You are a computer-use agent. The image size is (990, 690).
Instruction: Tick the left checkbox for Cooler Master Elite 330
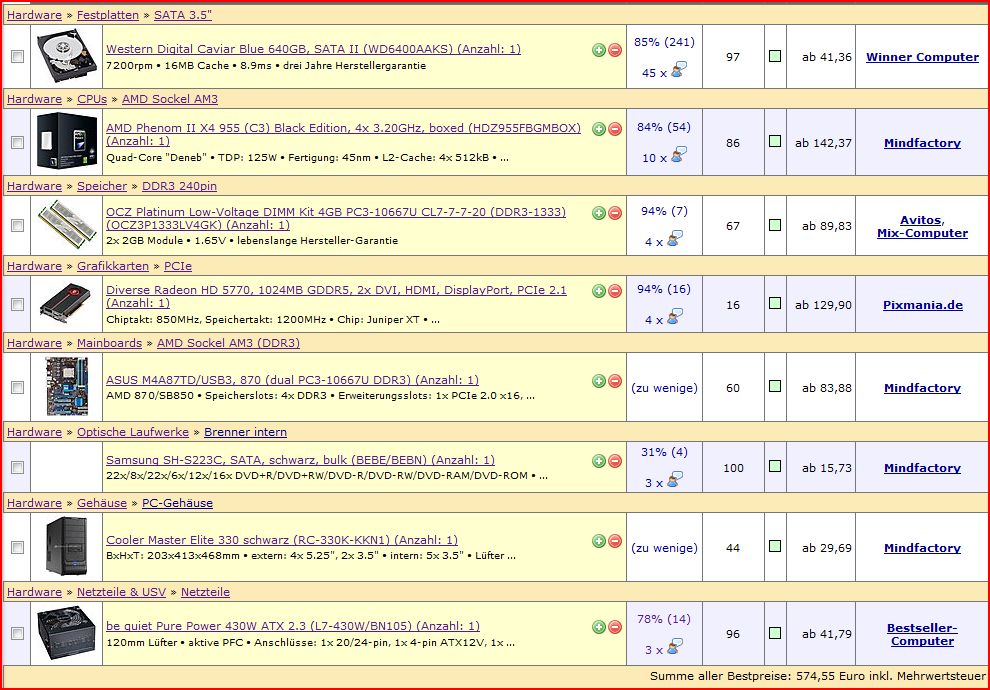(17, 548)
